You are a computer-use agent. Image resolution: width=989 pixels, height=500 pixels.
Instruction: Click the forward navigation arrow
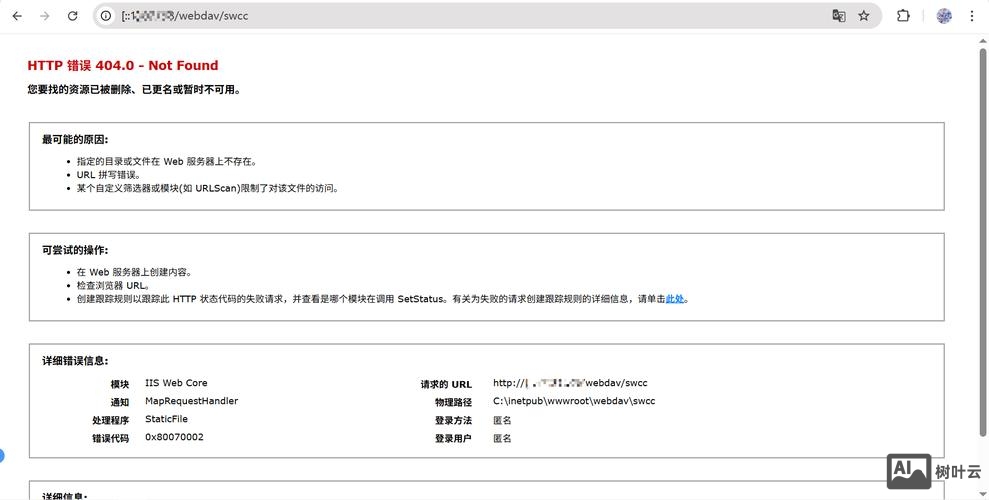click(x=44, y=16)
